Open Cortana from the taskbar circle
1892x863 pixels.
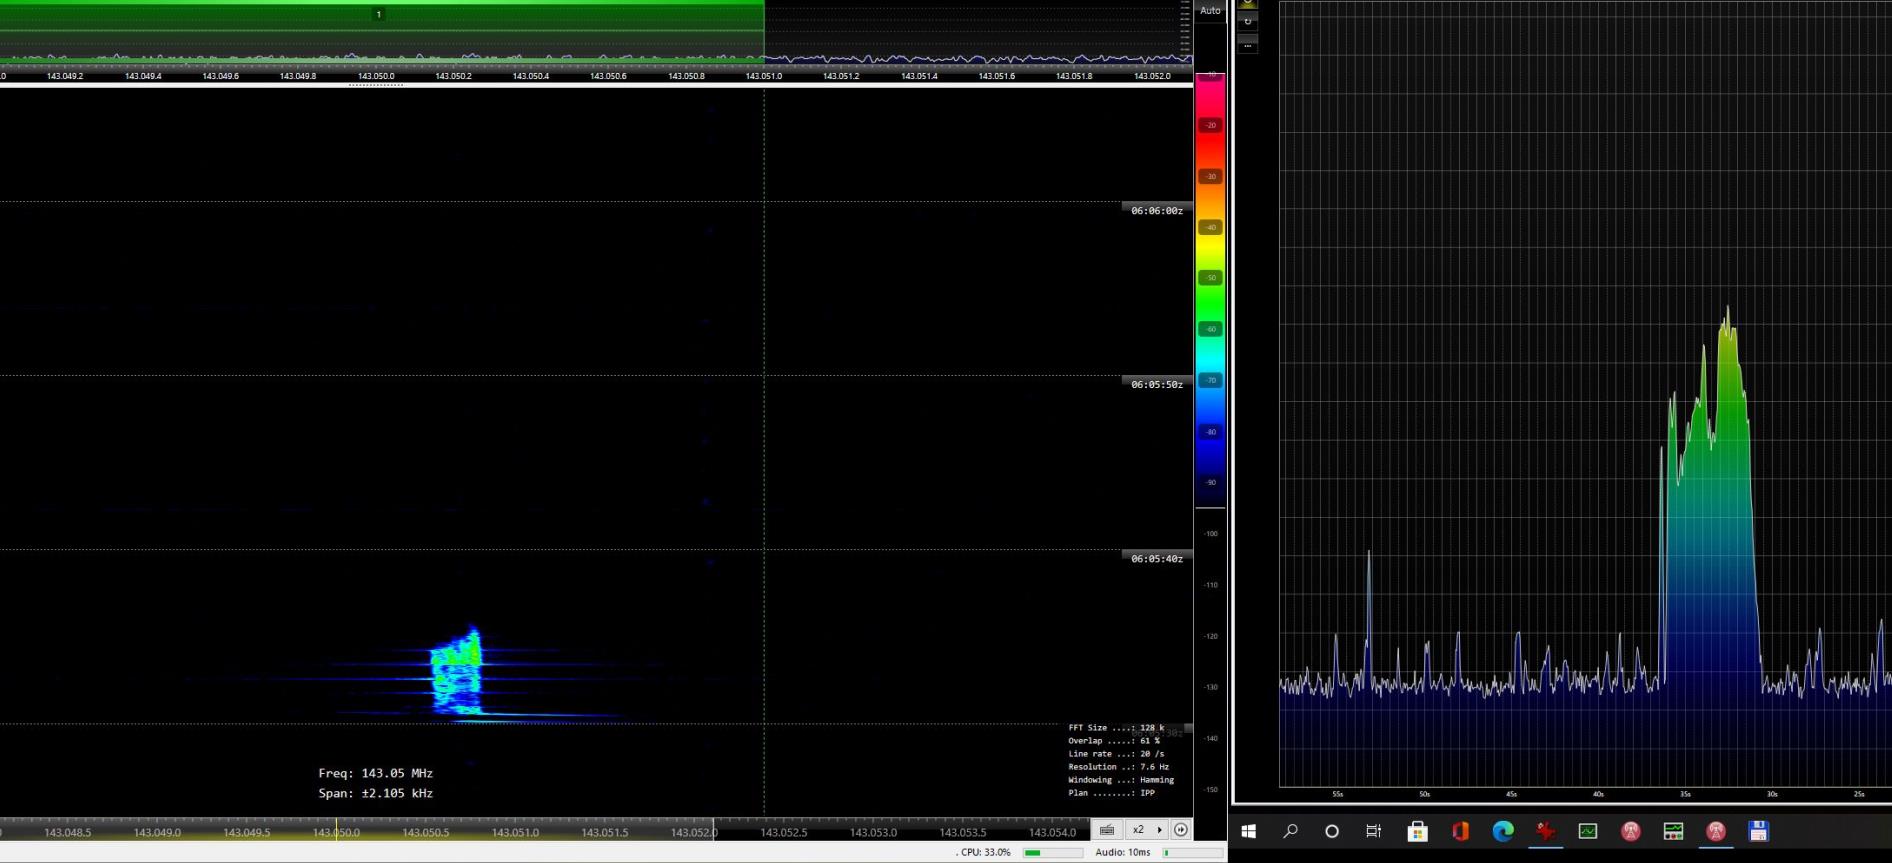click(x=1332, y=831)
